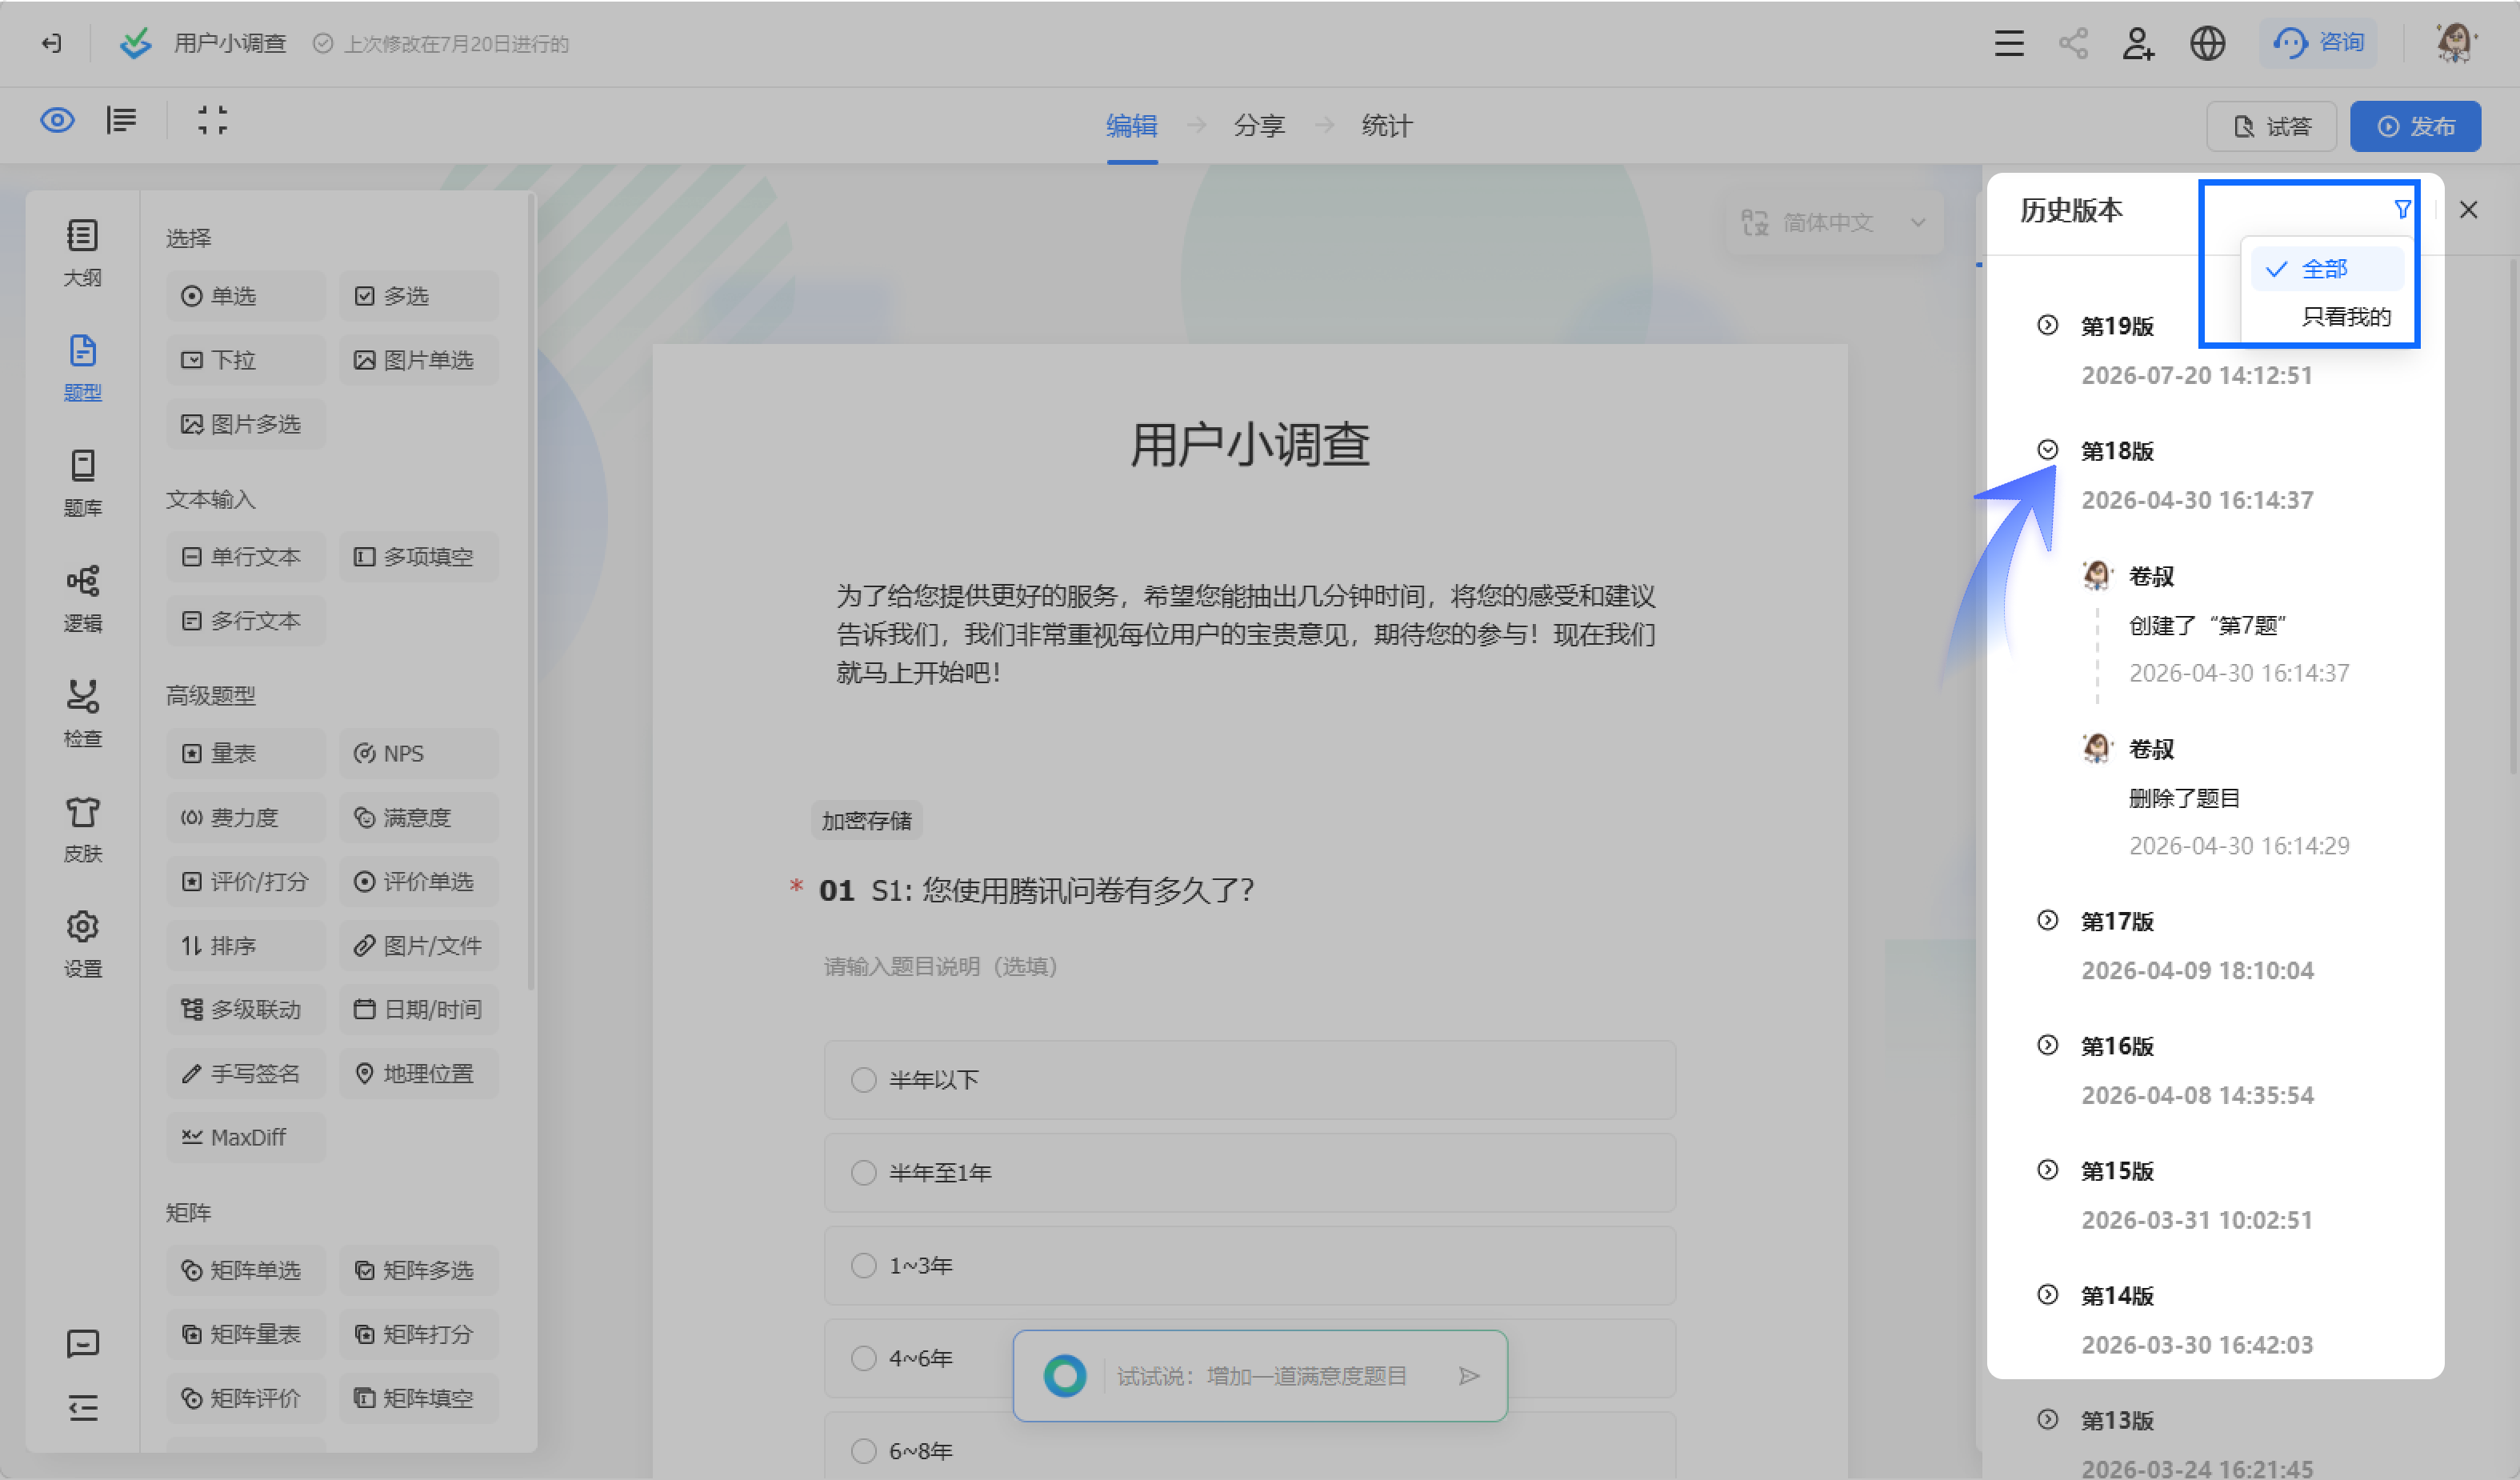Viewport: 2520px width, 1480px height.
Task: Select the 半年至1年 radio option
Action: [x=863, y=1173]
